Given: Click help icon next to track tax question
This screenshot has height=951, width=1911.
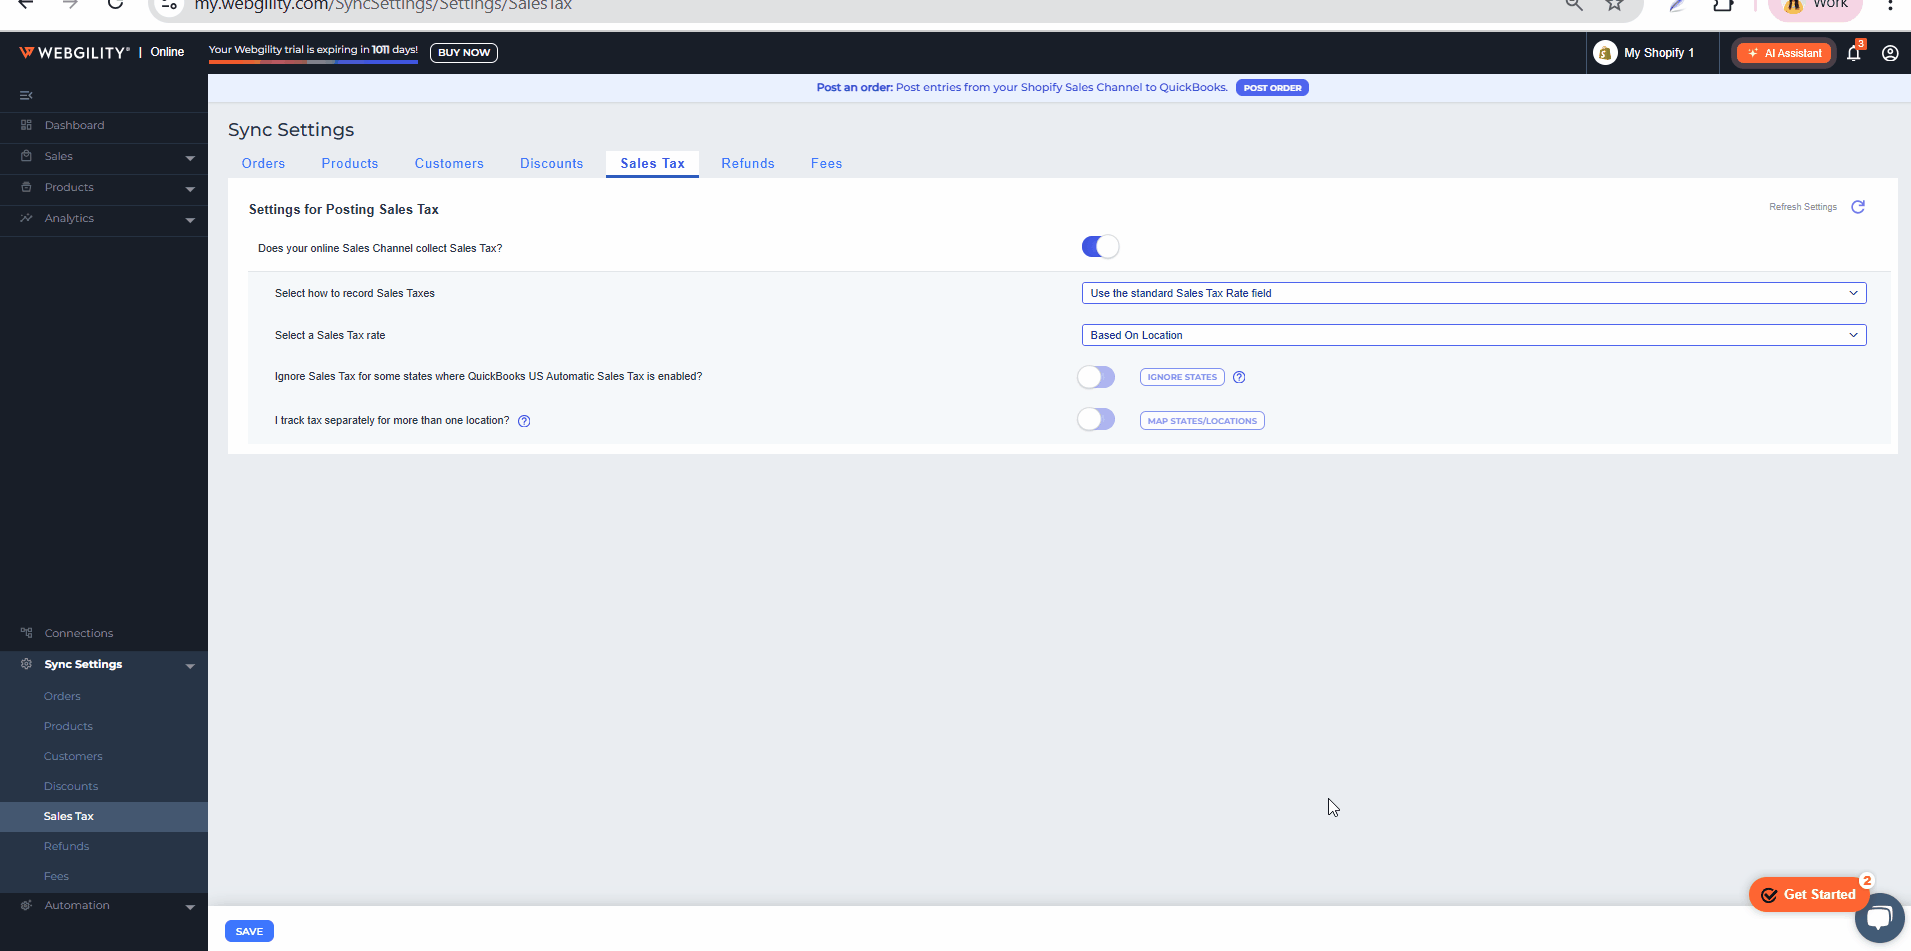Looking at the screenshot, I should pos(524,421).
